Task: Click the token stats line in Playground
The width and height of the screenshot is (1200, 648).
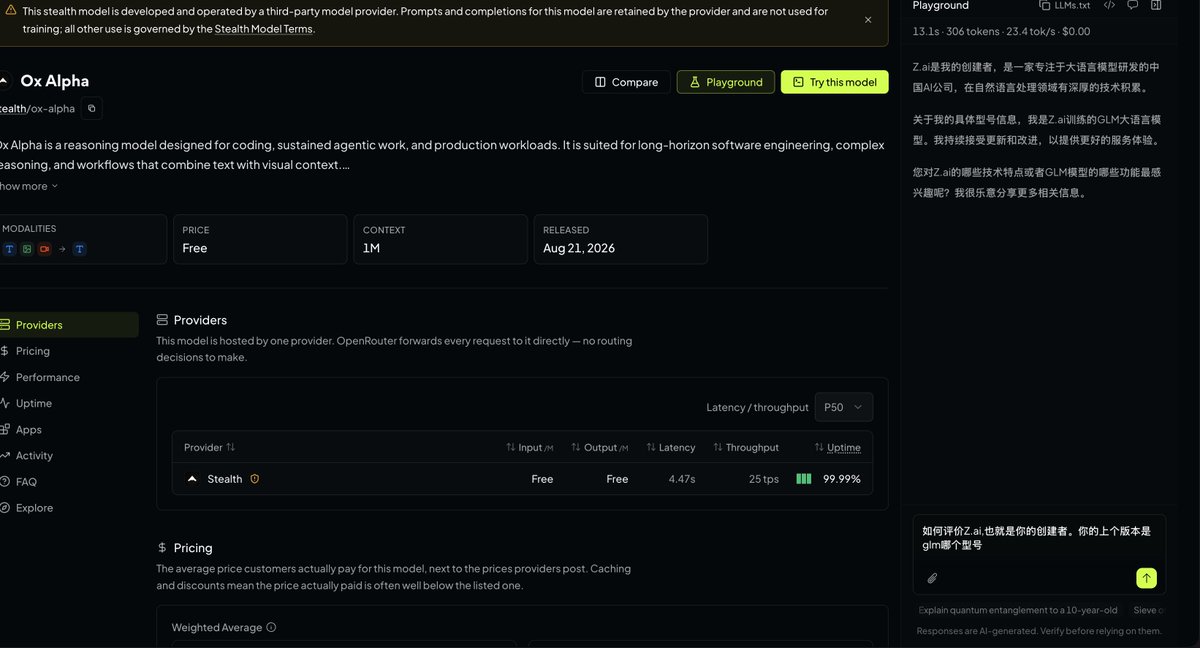Action: click(x=1001, y=31)
